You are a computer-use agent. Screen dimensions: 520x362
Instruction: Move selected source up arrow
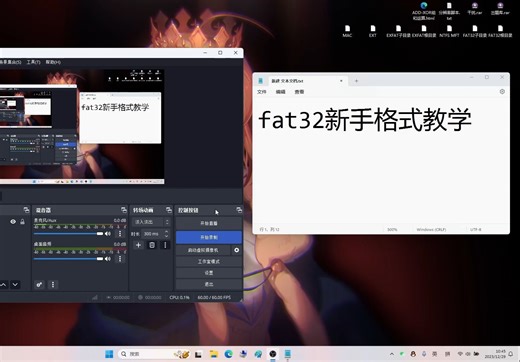pos(3,285)
